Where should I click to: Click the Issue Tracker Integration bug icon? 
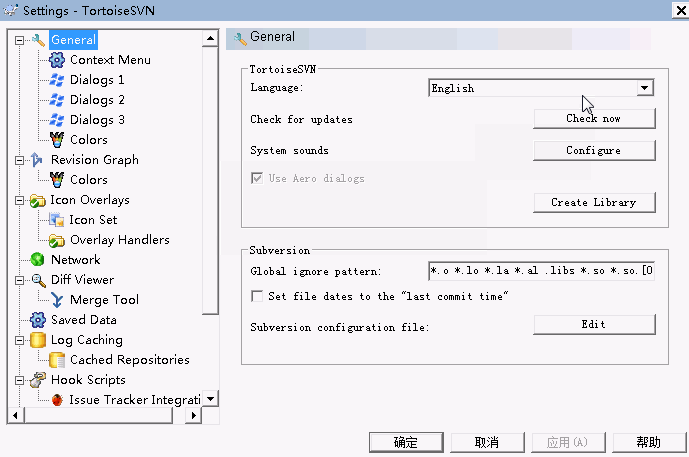(57, 400)
